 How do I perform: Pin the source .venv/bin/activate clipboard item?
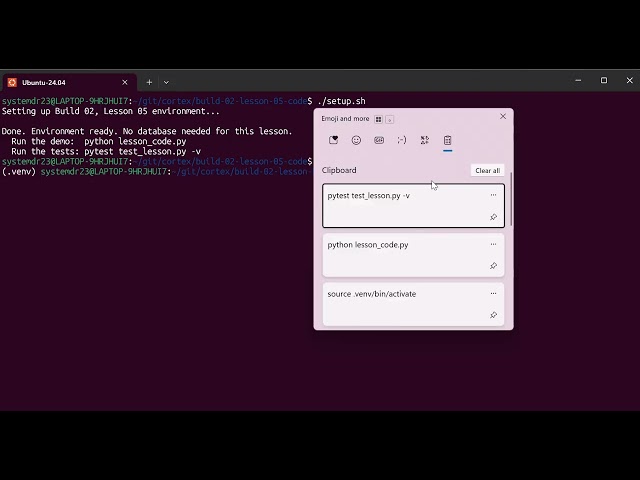493,315
